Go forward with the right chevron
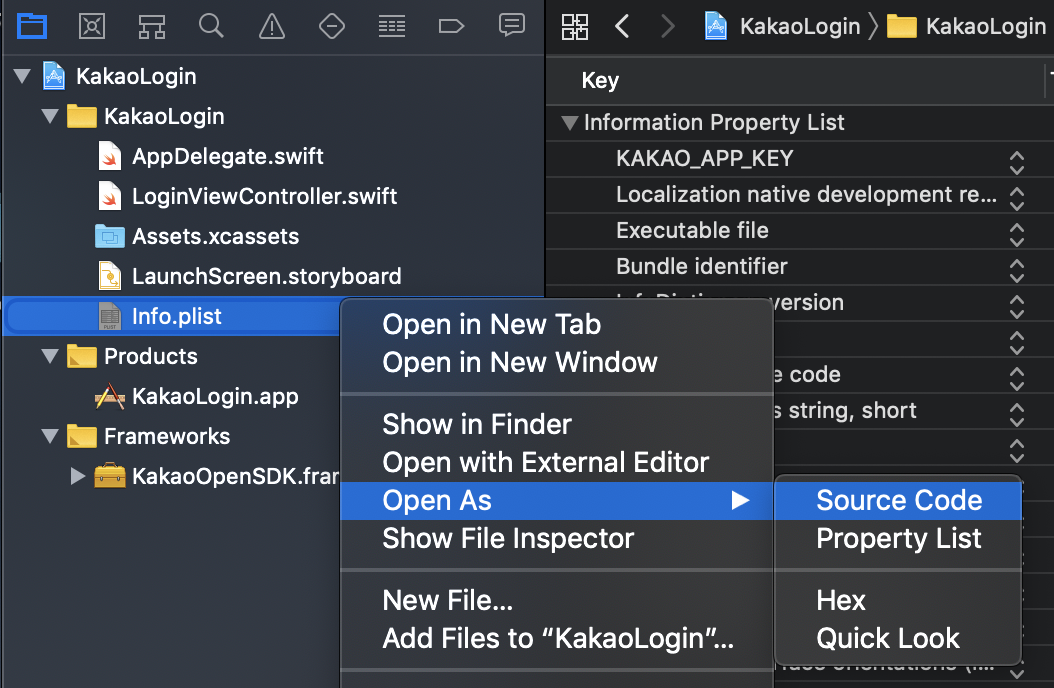This screenshot has width=1054, height=688. point(667,26)
